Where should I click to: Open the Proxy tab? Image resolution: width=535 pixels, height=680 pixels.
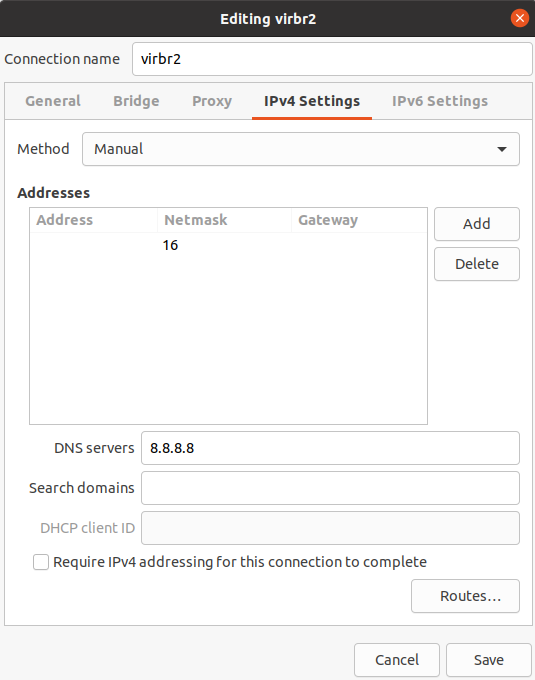click(x=212, y=101)
